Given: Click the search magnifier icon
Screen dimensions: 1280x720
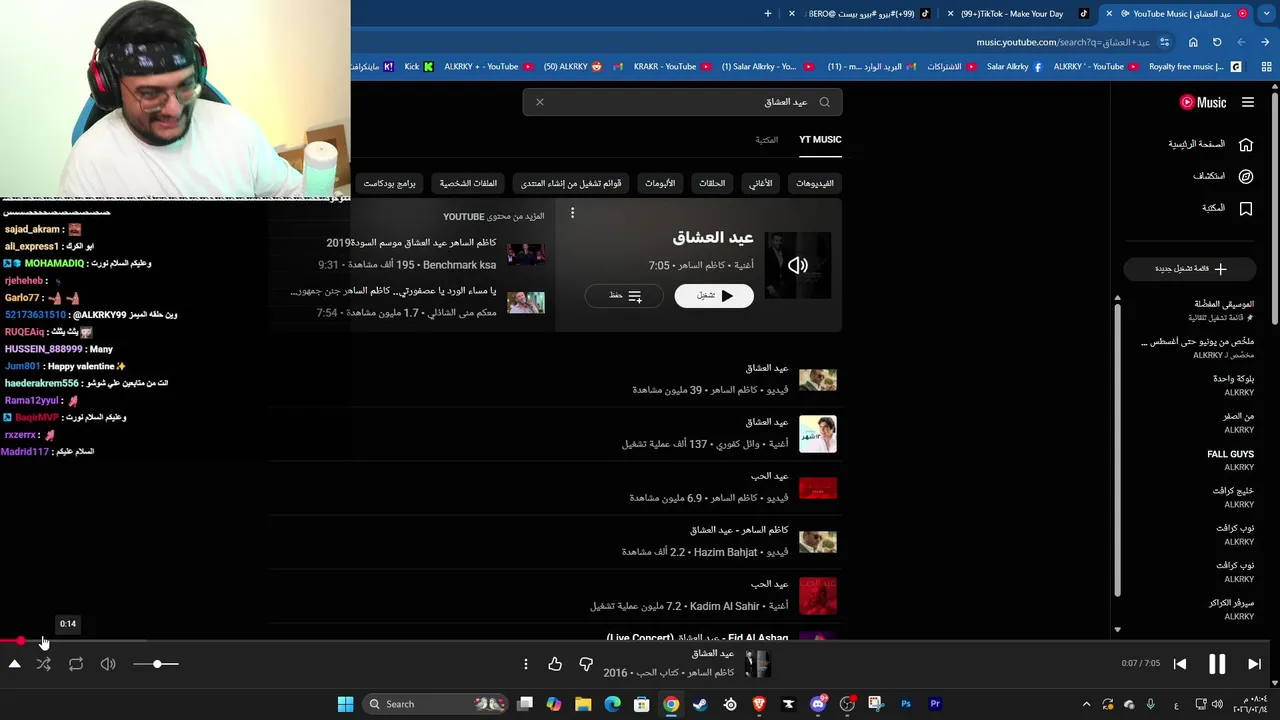Looking at the screenshot, I should tap(824, 102).
